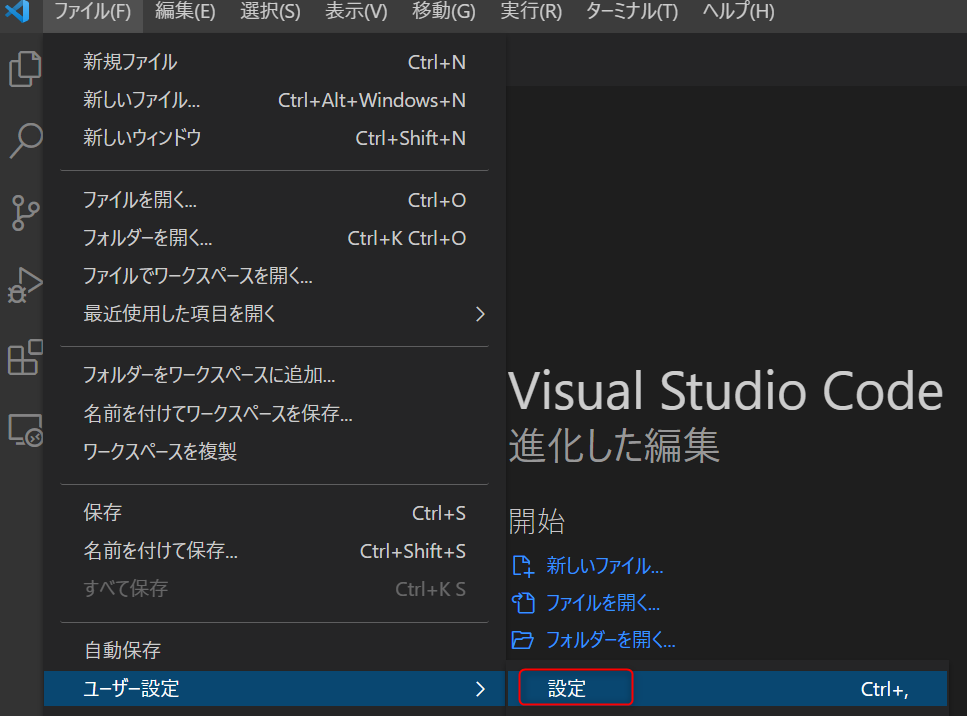967x716 pixels.
Task: Click the Ctrl+Shift+S shortcut text
Action: click(413, 551)
